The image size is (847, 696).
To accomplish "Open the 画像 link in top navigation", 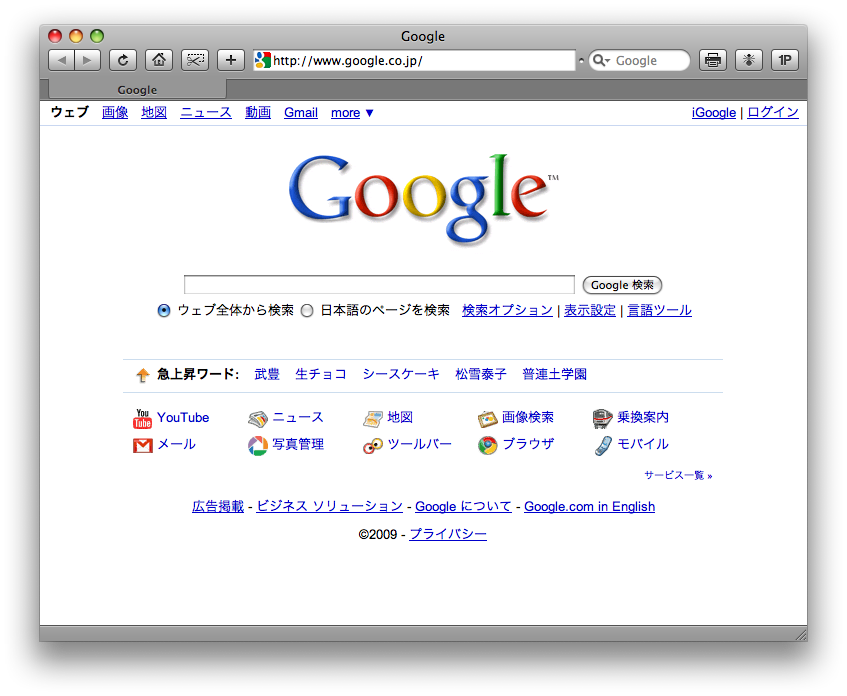I will point(115,113).
